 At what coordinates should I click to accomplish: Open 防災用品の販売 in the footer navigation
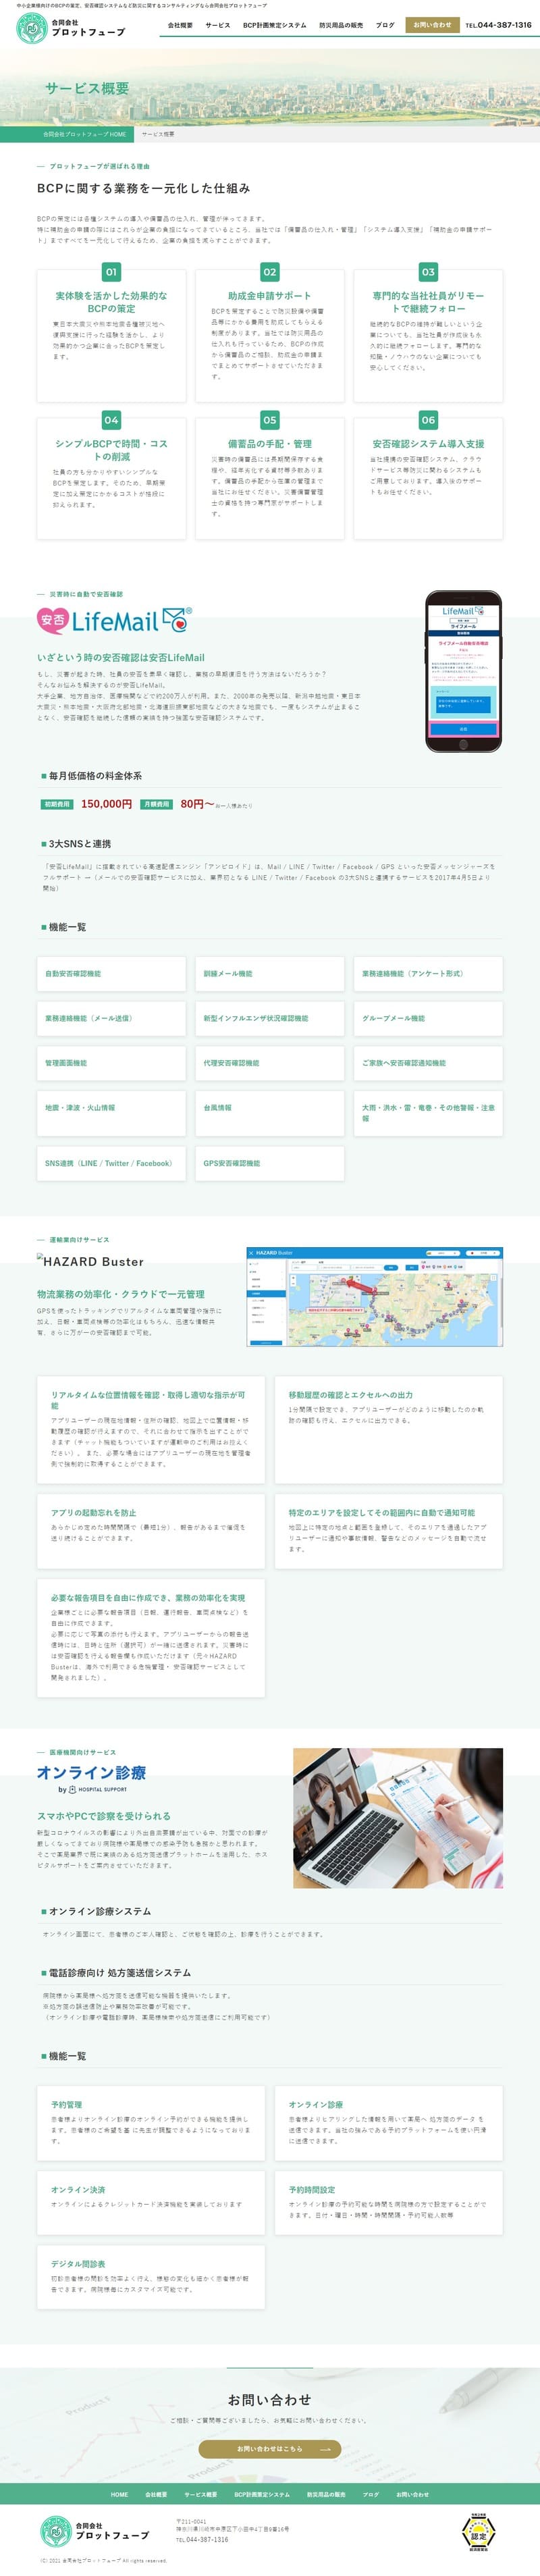326,2494
